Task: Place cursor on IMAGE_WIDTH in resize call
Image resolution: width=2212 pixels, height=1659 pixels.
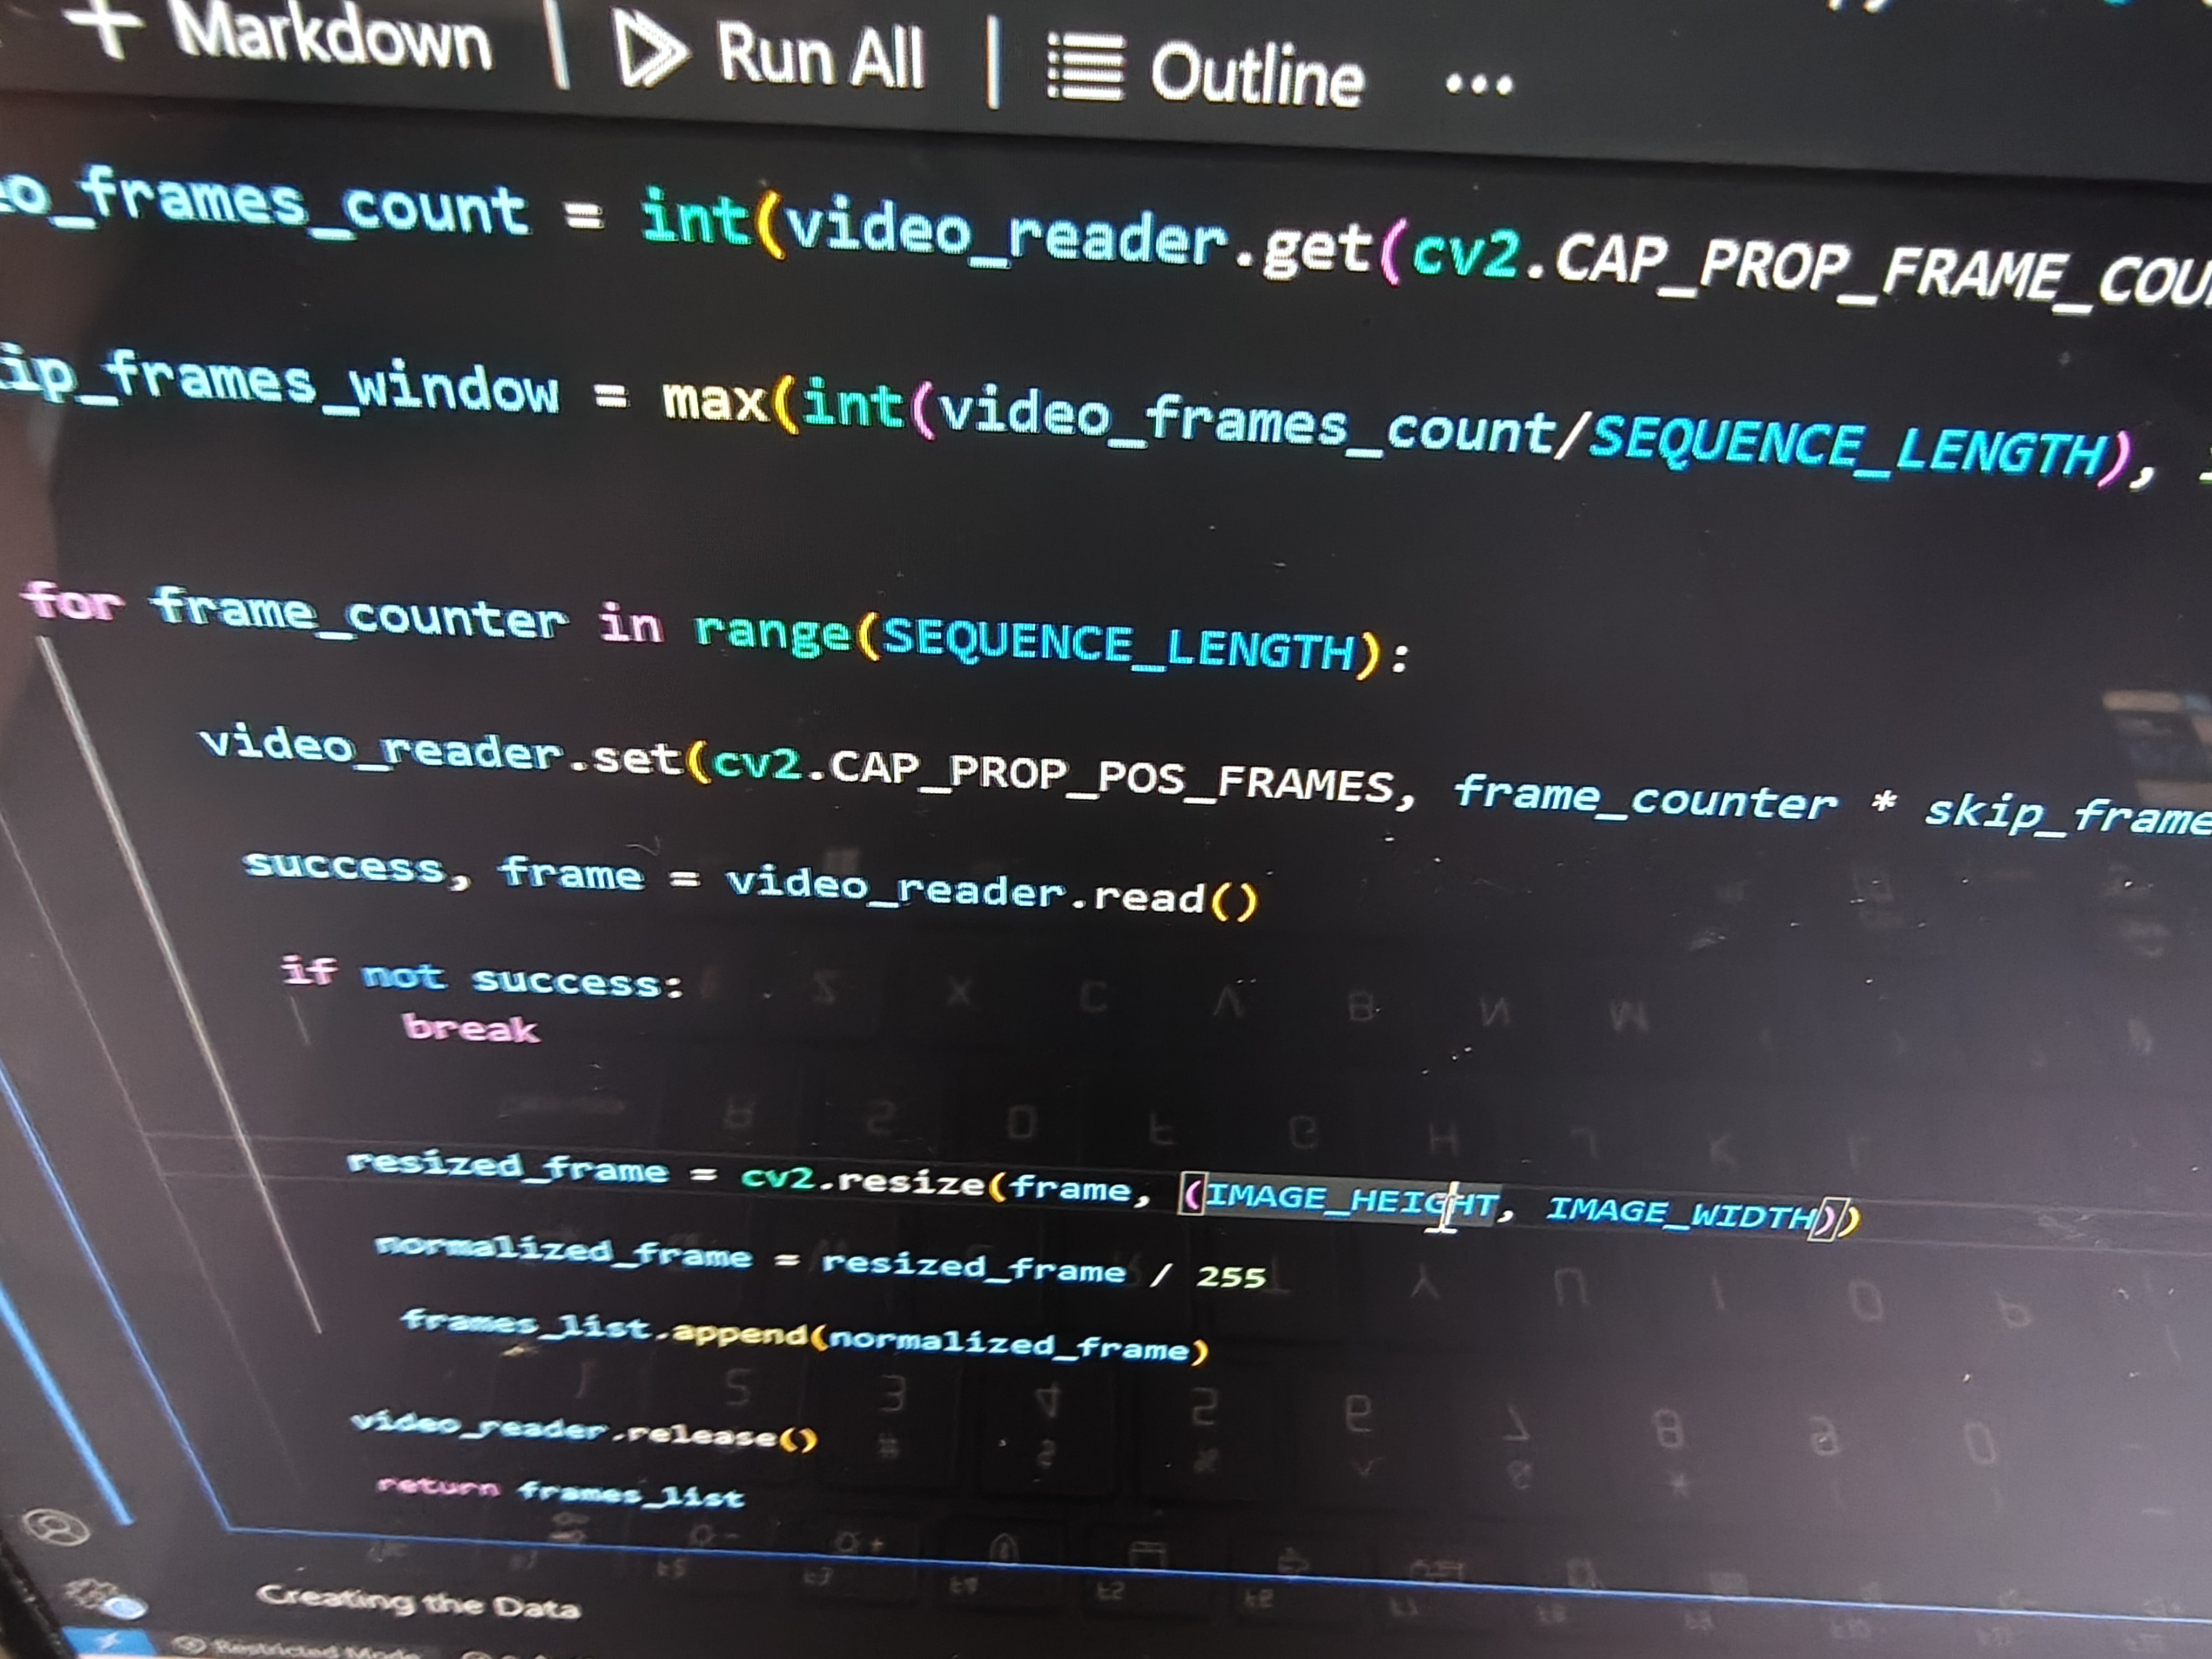Action: (1680, 1213)
